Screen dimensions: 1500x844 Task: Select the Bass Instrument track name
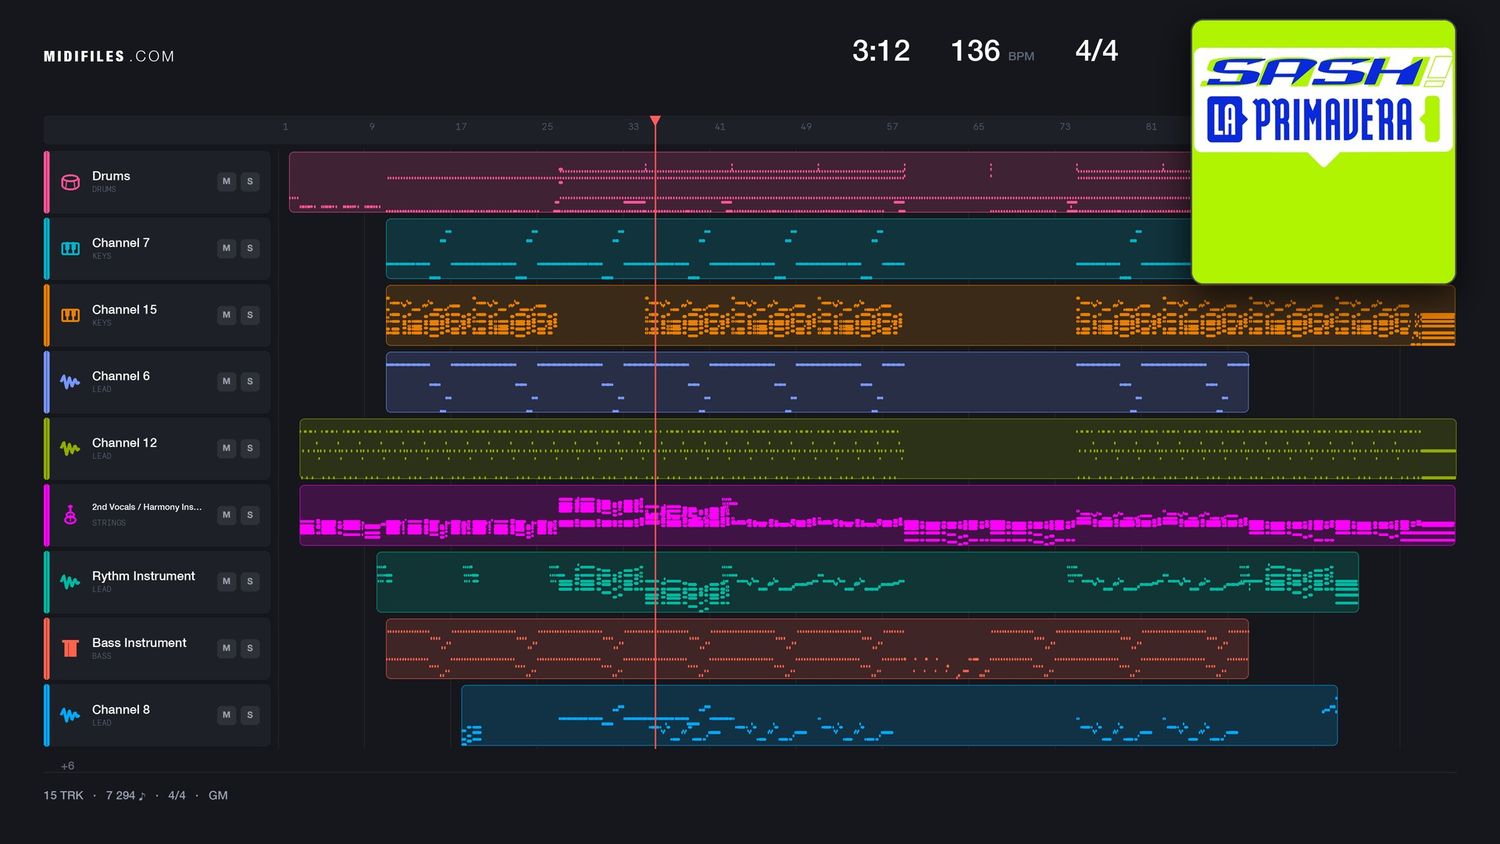tap(139, 643)
